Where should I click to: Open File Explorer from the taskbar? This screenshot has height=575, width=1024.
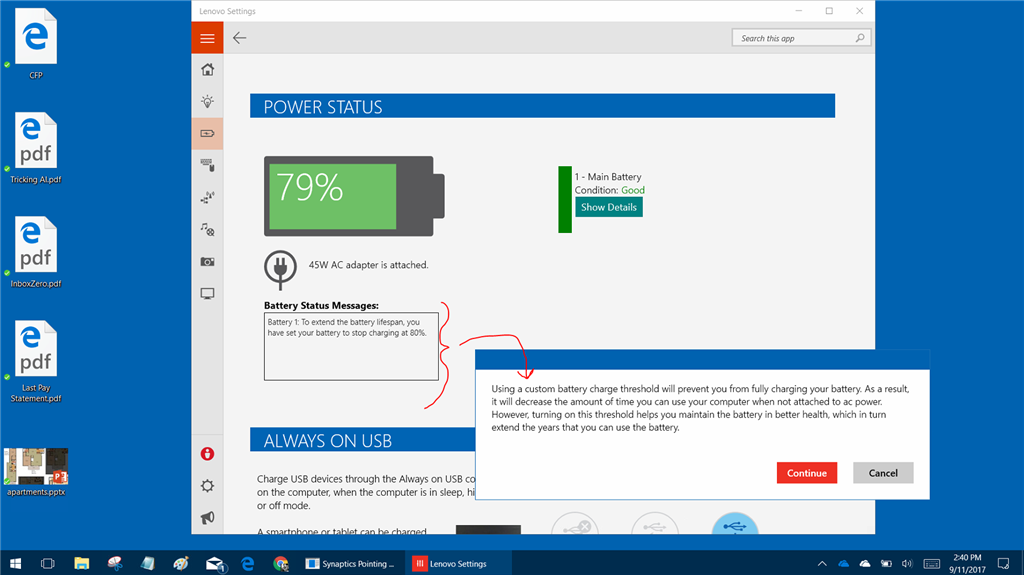[x=82, y=563]
